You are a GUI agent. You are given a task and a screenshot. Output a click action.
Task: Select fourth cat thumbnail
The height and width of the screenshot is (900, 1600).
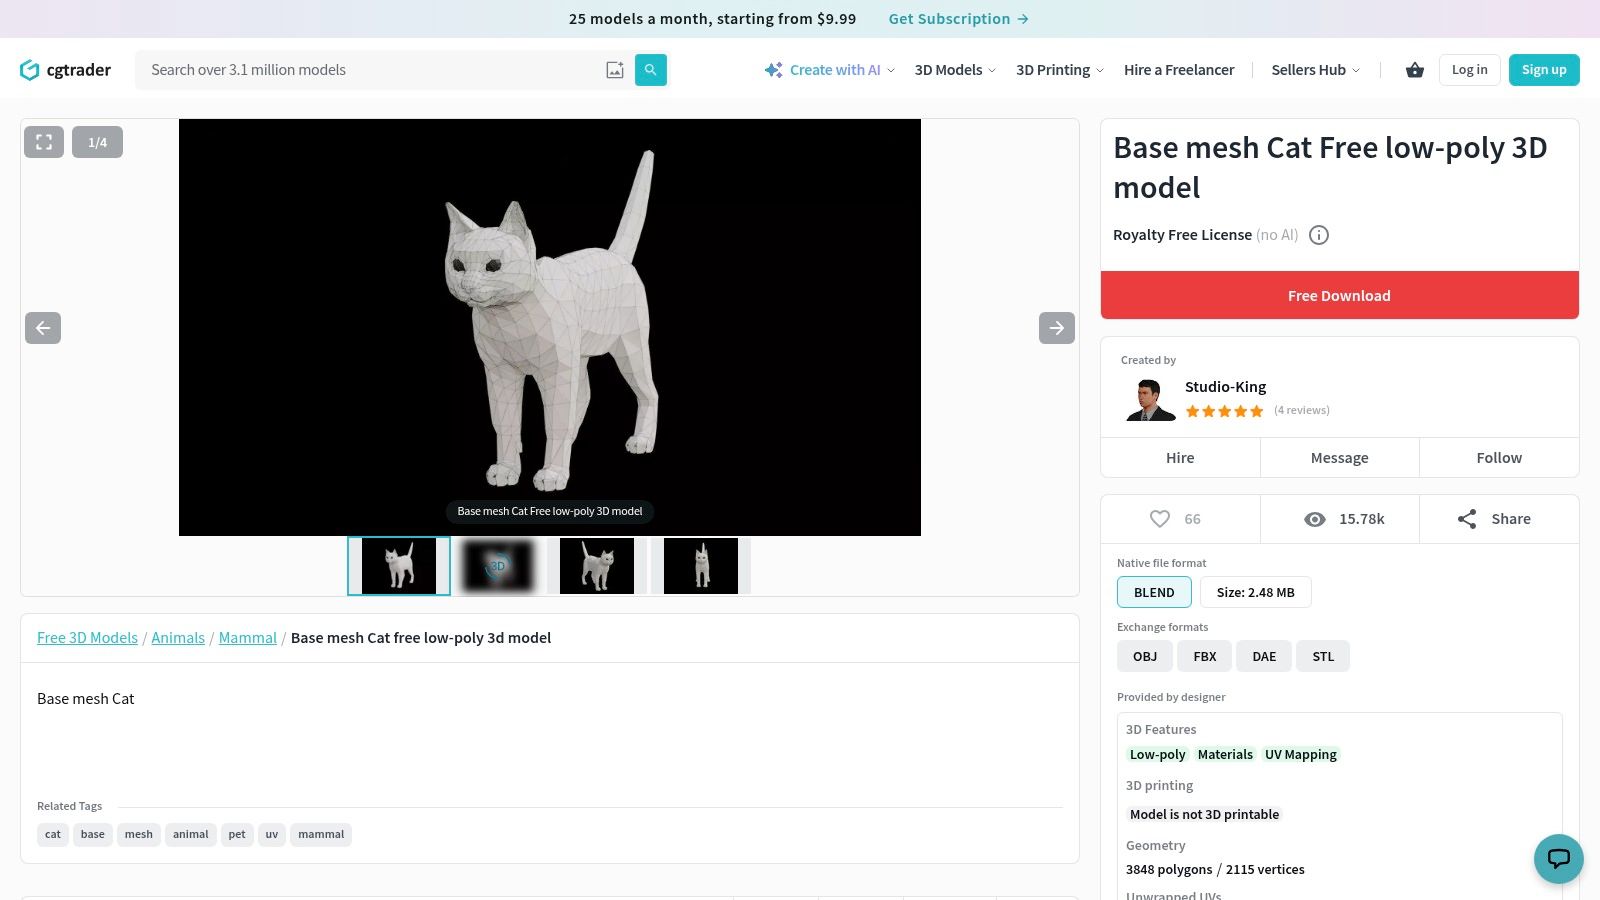[x=701, y=566]
